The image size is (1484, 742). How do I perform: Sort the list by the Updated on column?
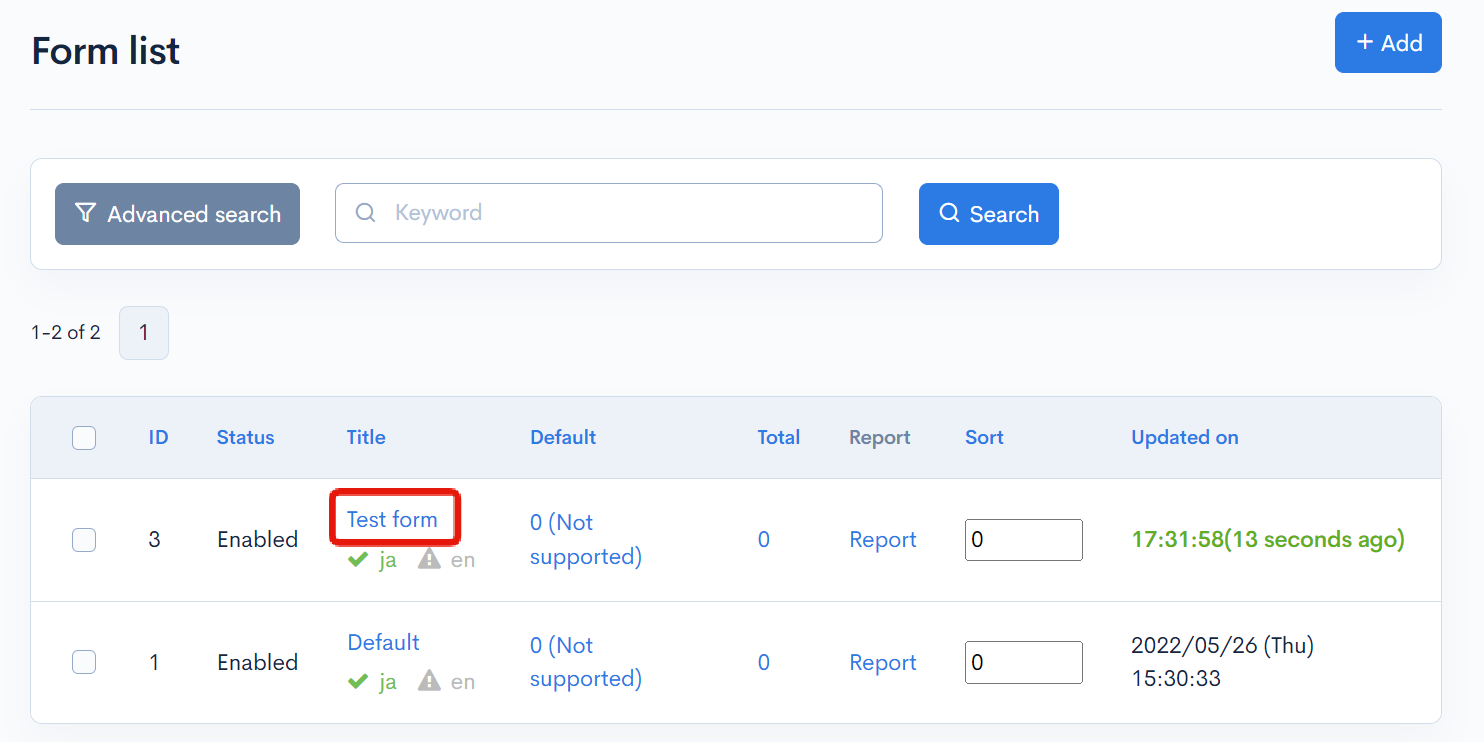[x=1184, y=437]
